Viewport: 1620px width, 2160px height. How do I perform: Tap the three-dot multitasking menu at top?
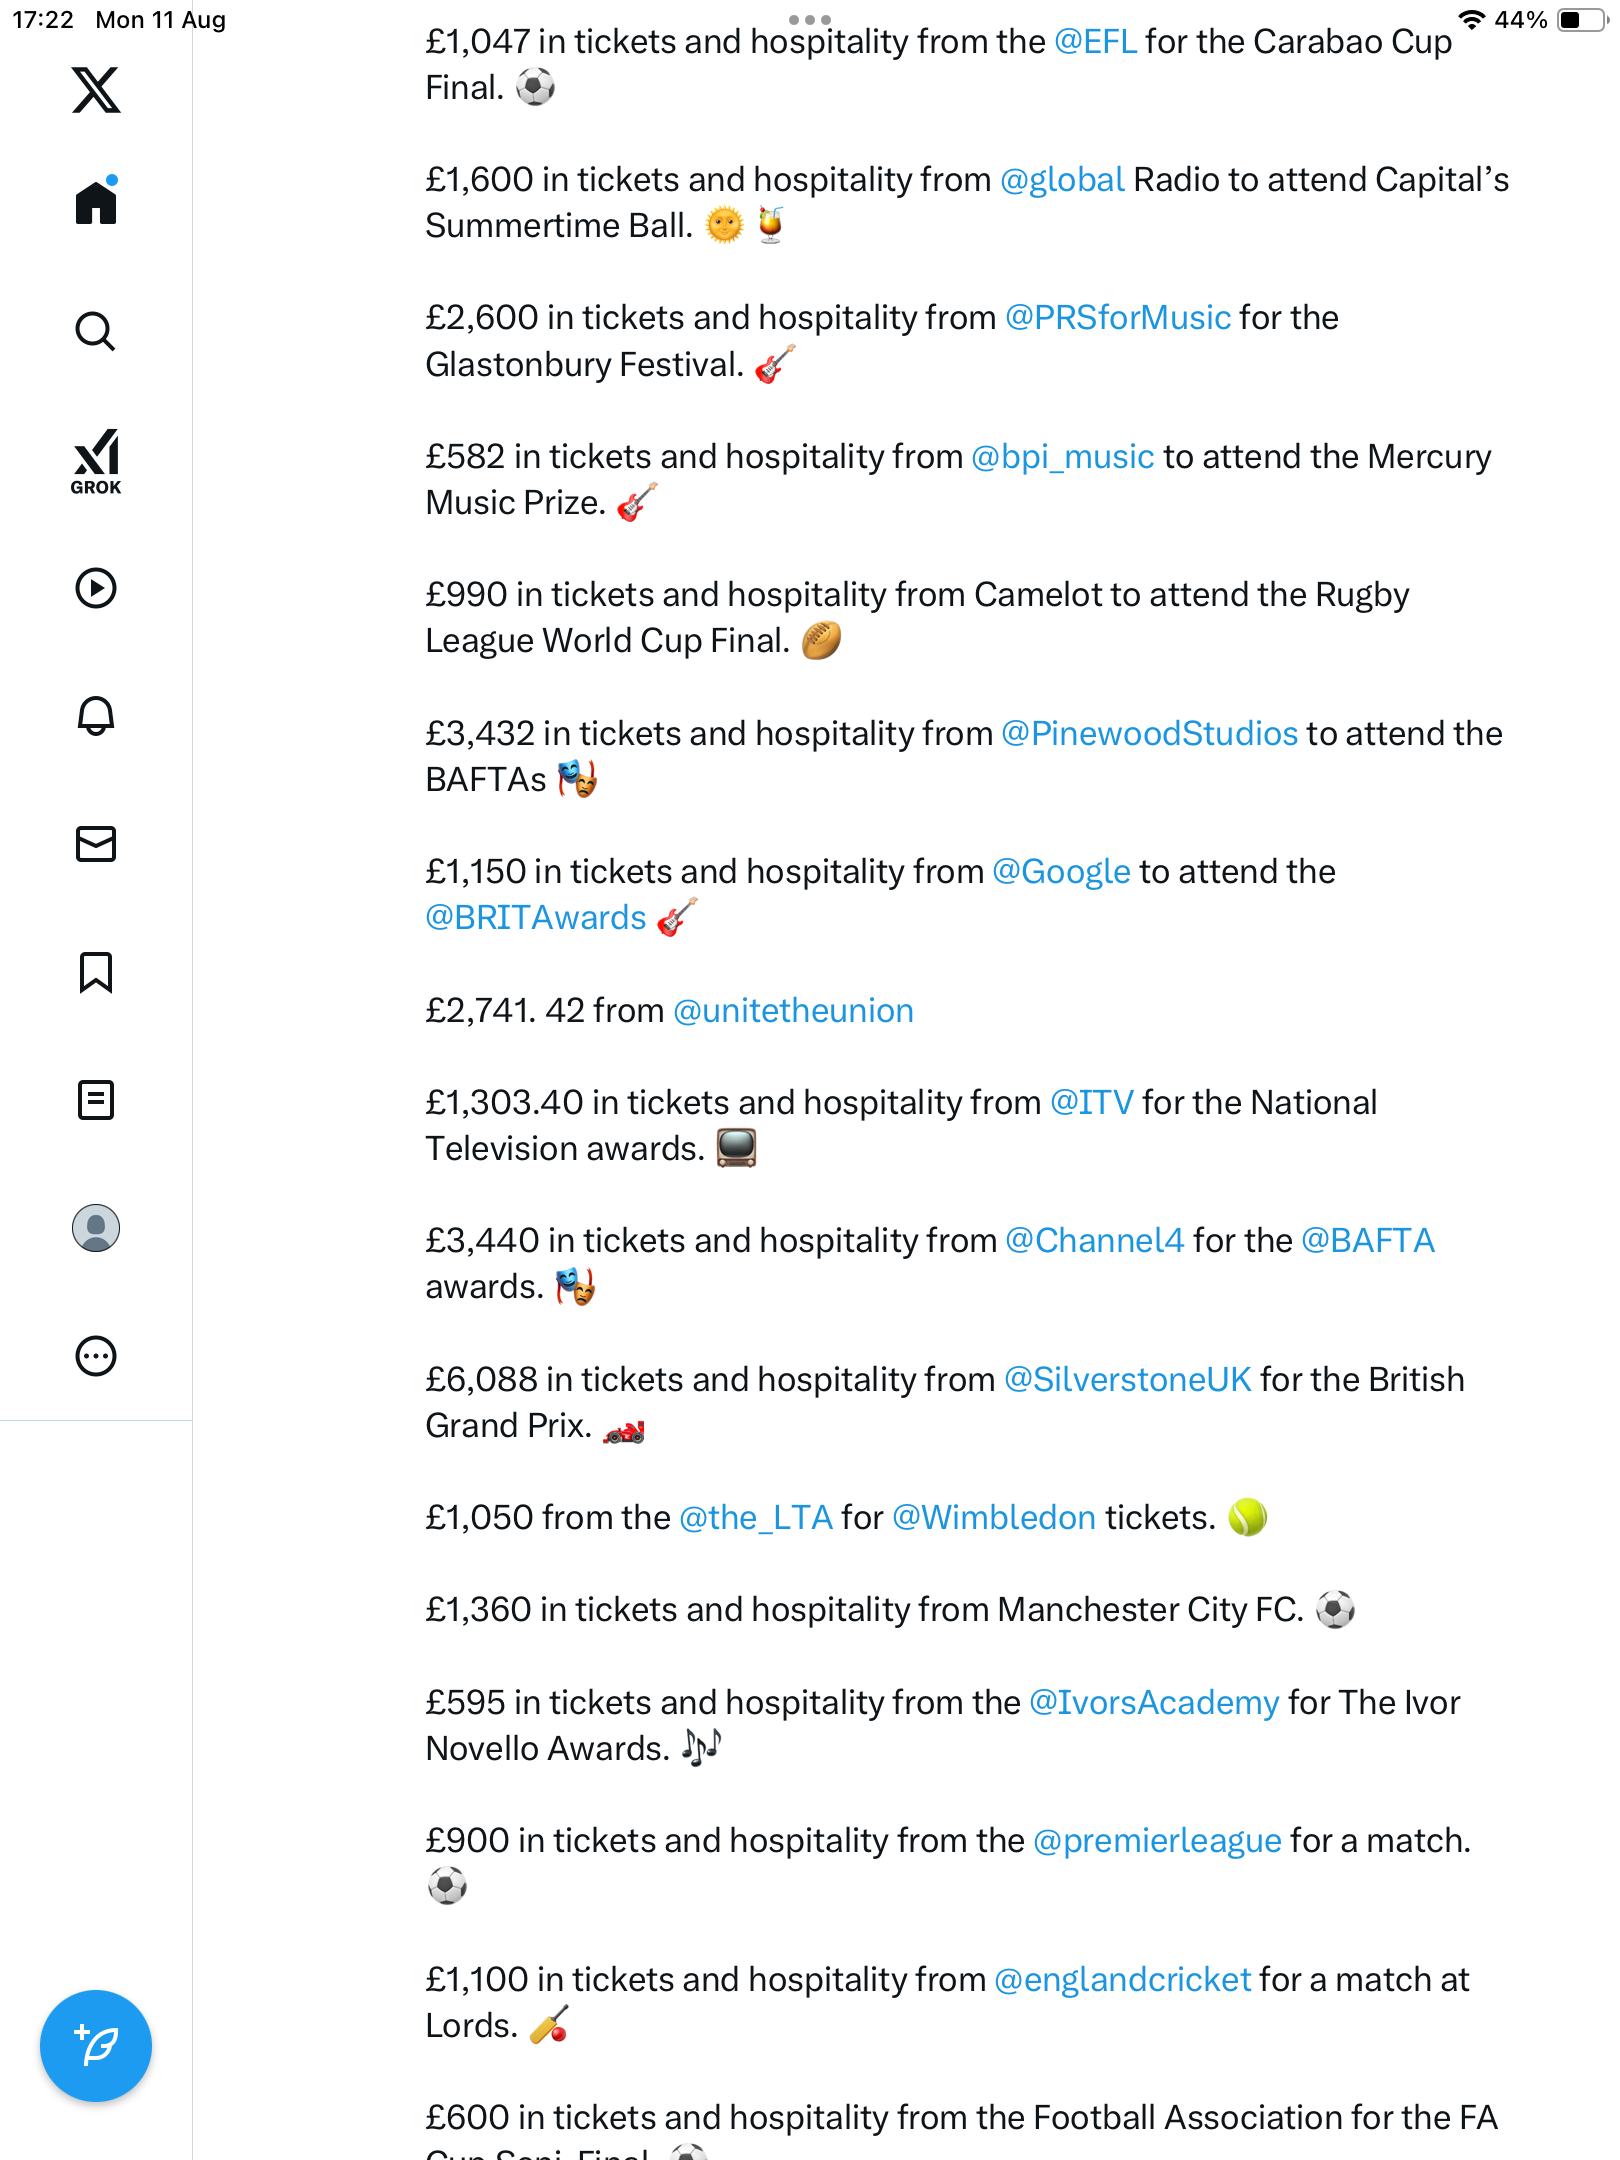pos(809,20)
